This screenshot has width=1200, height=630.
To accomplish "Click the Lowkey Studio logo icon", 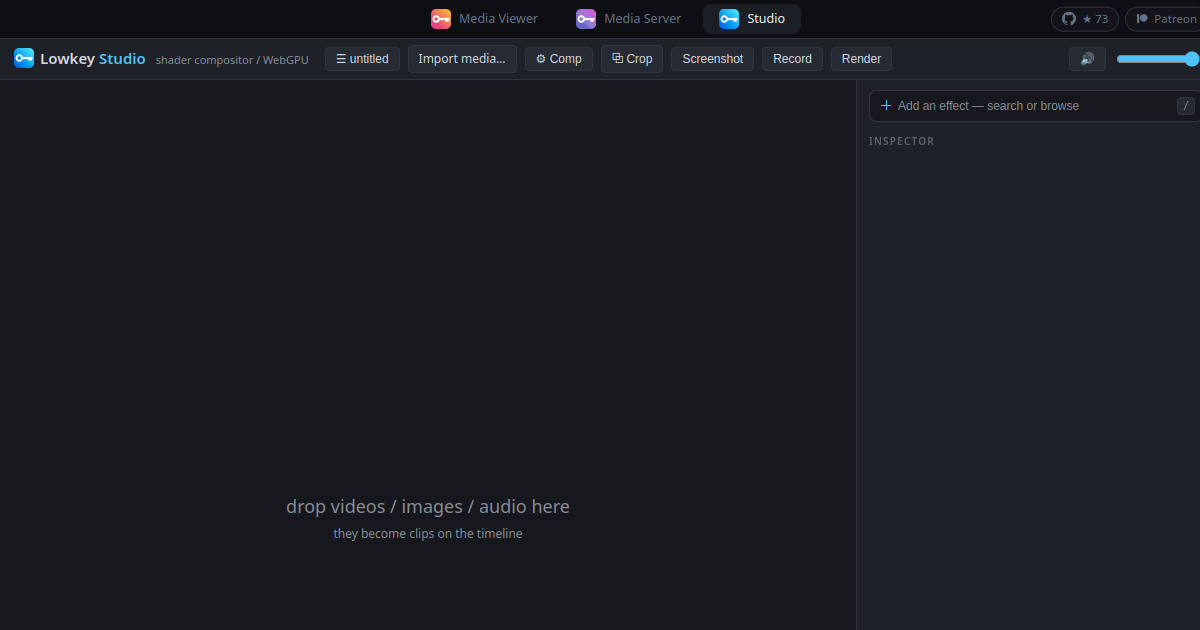I will (24, 58).
